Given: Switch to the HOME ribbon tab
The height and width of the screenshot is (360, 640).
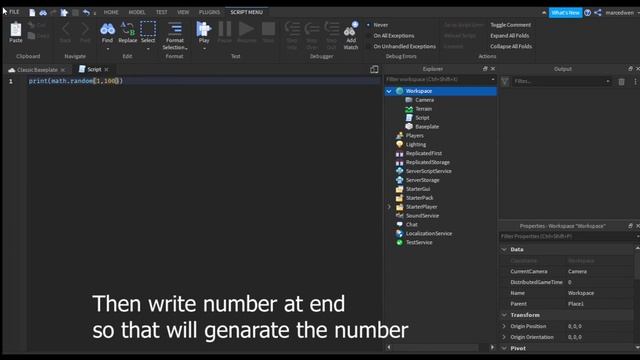Looking at the screenshot, I should 111,12.
